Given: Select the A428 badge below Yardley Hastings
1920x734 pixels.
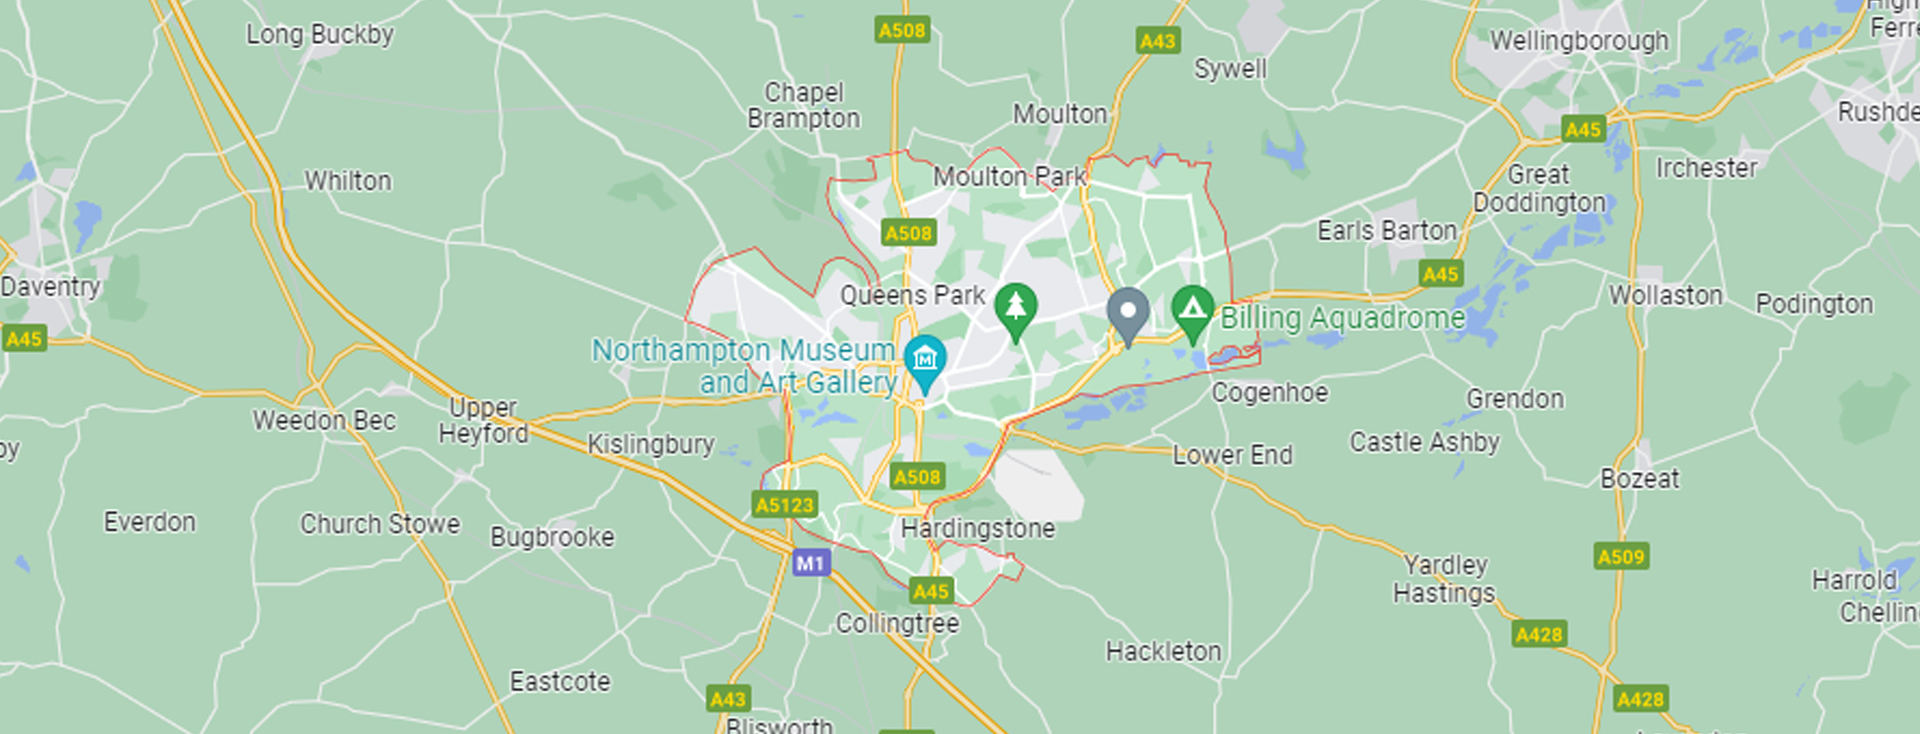Looking at the screenshot, I should (x=1539, y=634).
